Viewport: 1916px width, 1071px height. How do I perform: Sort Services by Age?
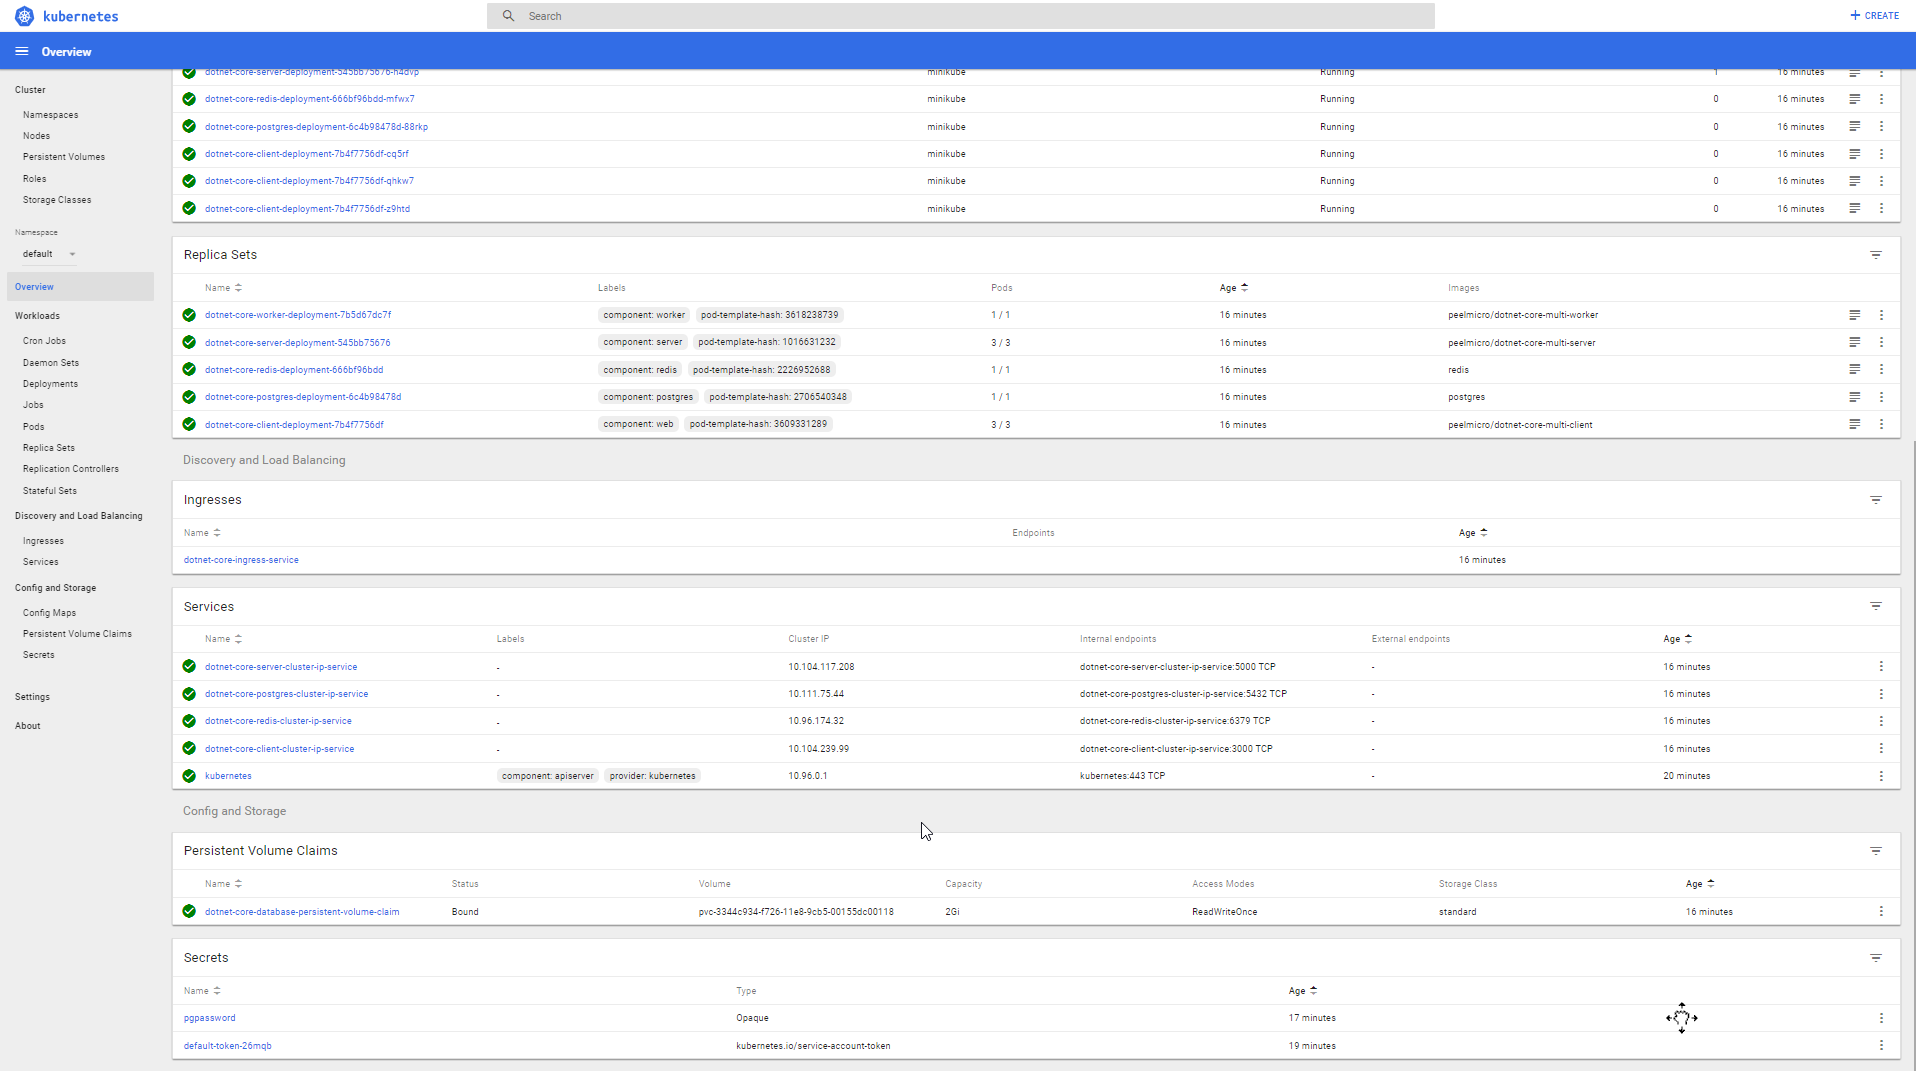pos(1677,639)
